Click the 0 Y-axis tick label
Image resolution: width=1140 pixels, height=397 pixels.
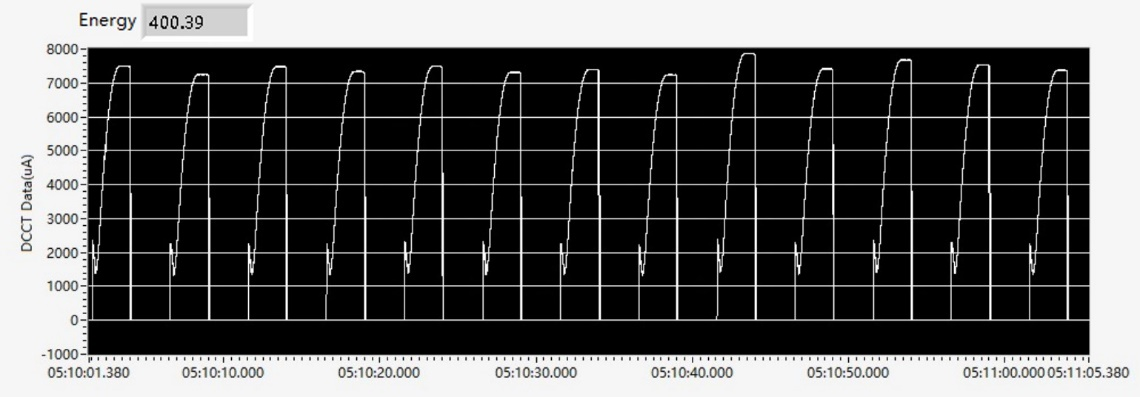click(x=74, y=321)
